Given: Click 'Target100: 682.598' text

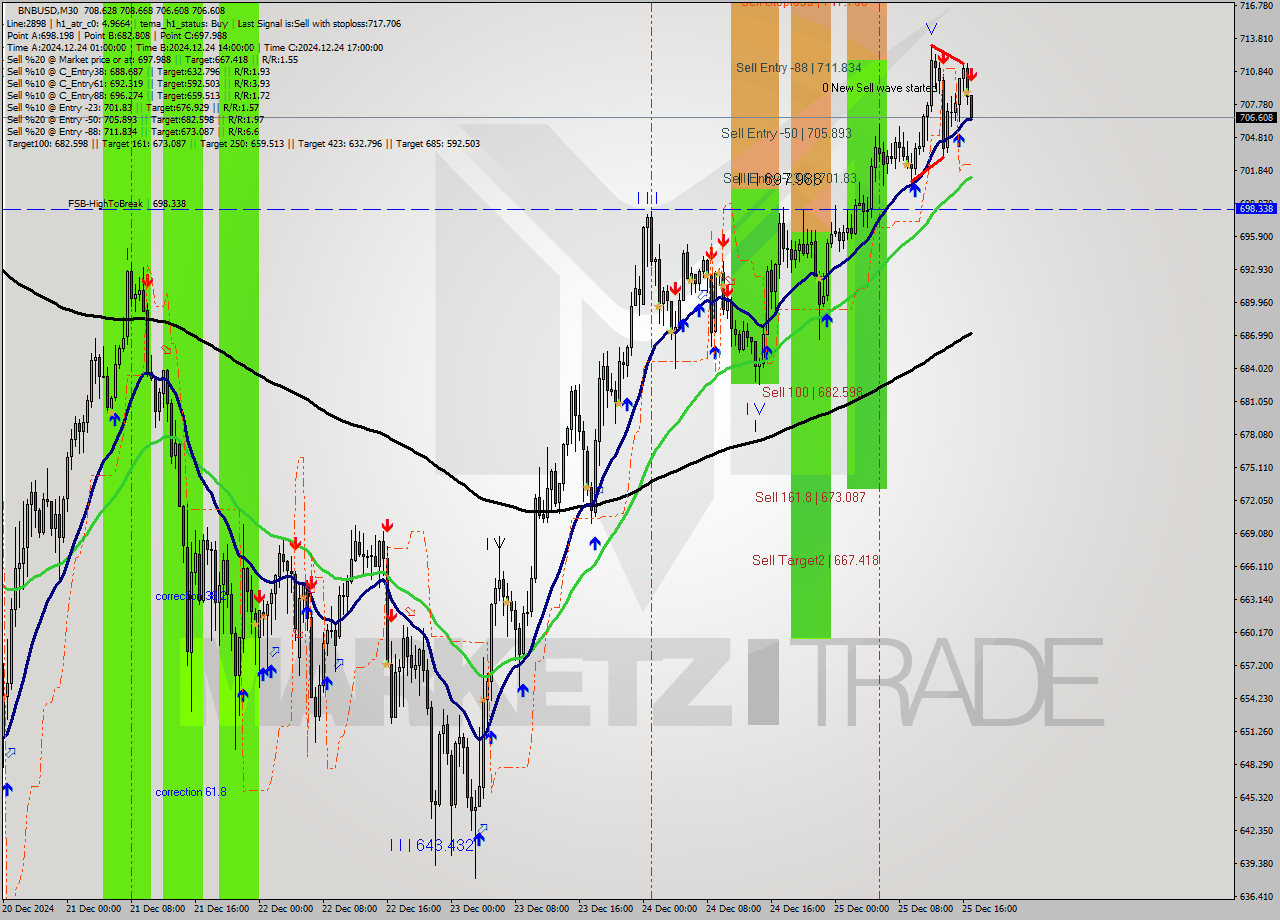Looking at the screenshot, I should pos(47,143).
